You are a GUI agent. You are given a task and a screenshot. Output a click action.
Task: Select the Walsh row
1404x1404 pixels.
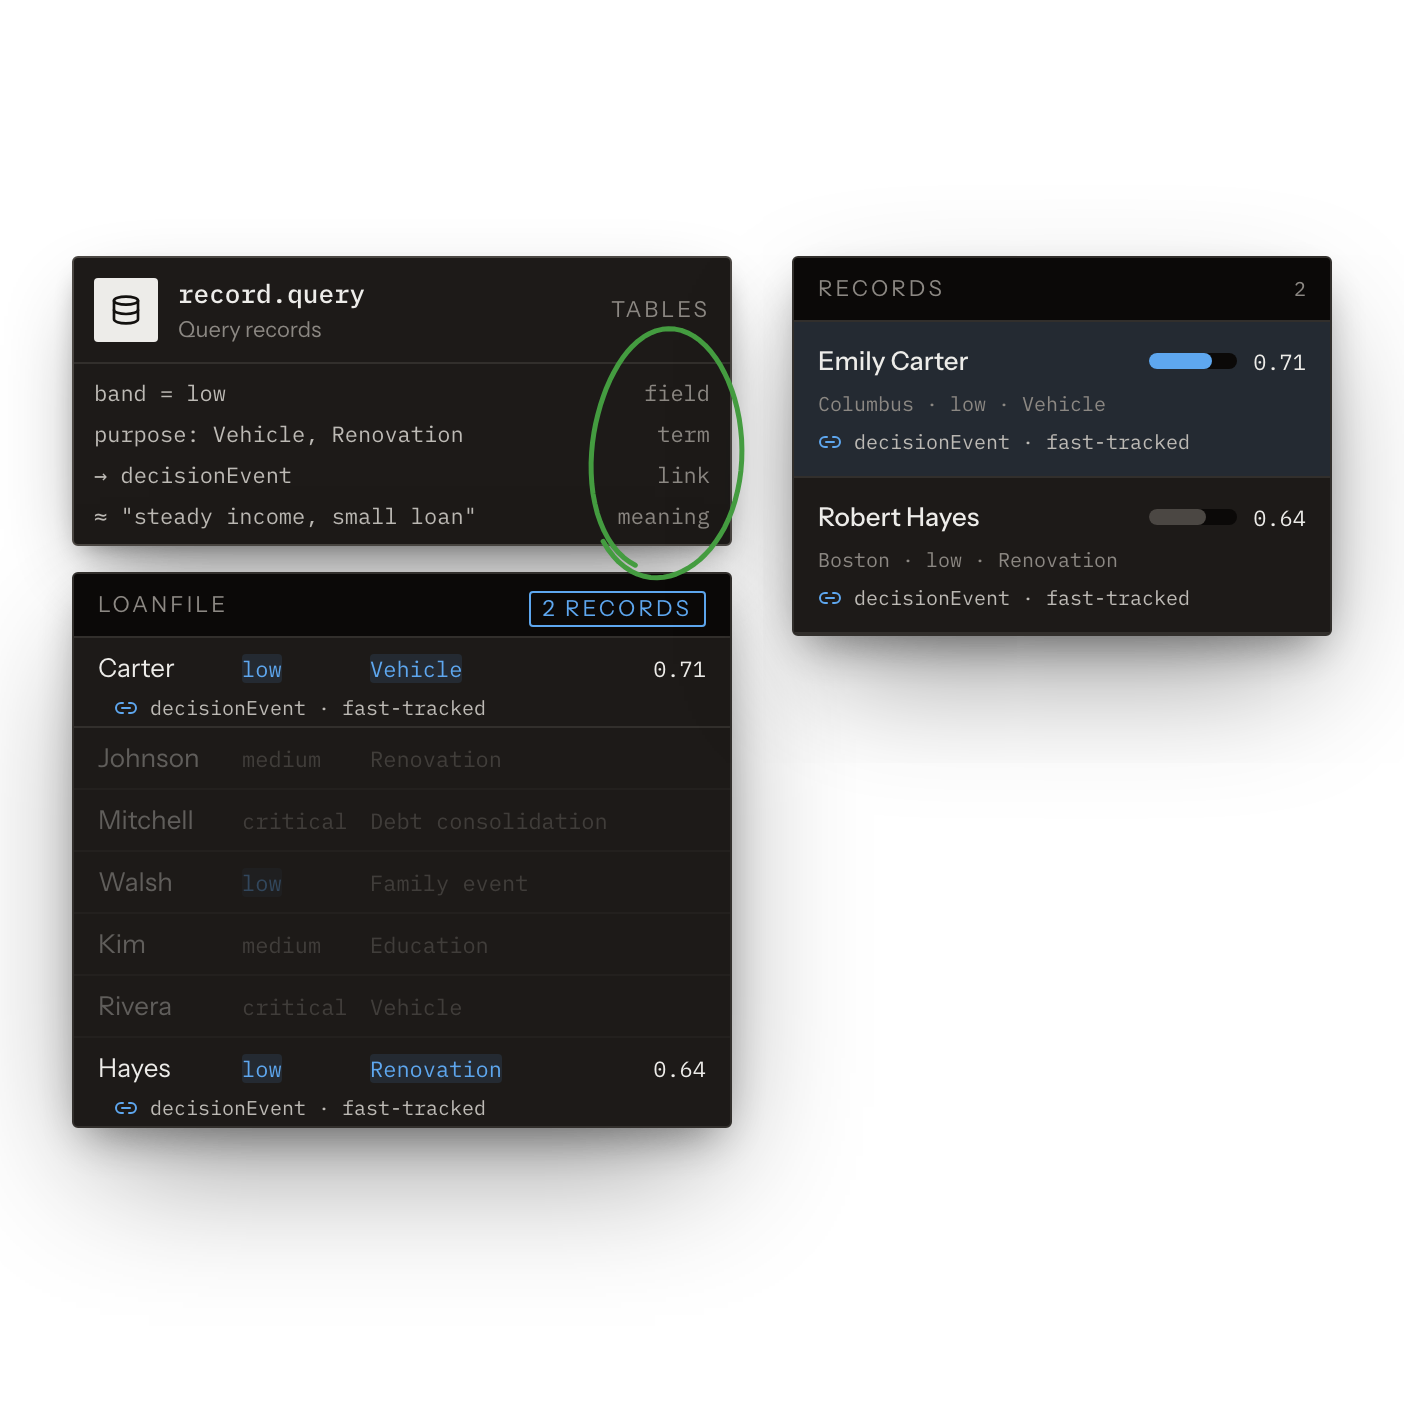402,883
